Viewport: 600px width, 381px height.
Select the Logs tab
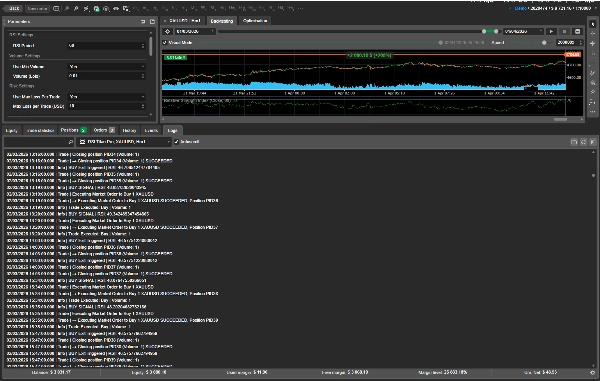pyautogui.click(x=172, y=130)
